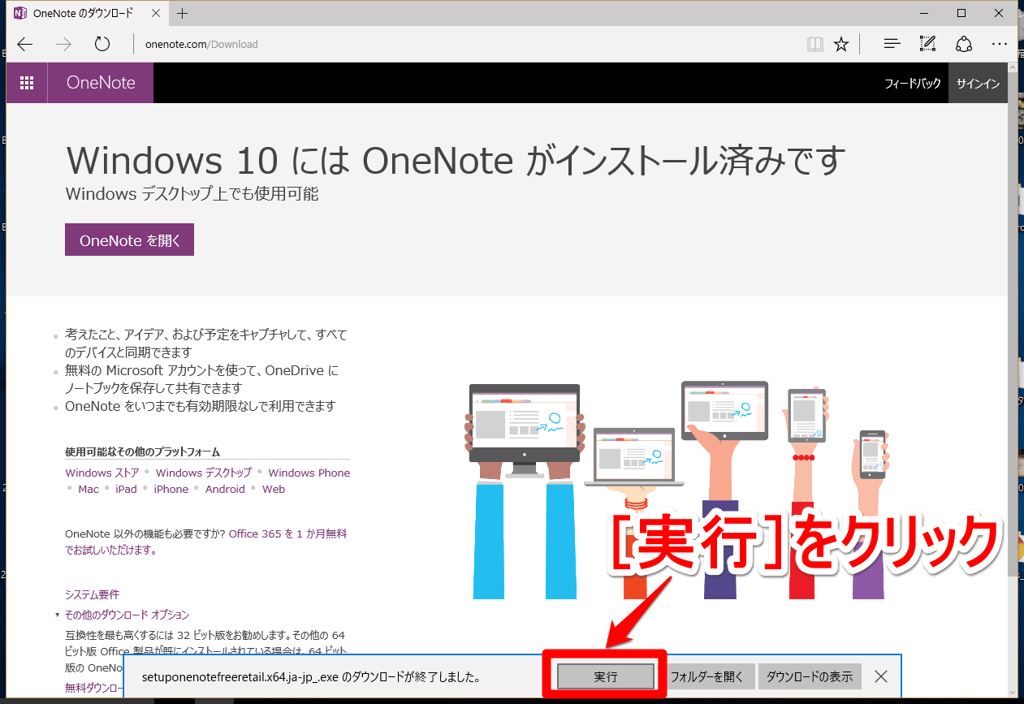This screenshot has width=1024, height=704.
Task: Open the iPhone platform link
Action: tap(170, 489)
